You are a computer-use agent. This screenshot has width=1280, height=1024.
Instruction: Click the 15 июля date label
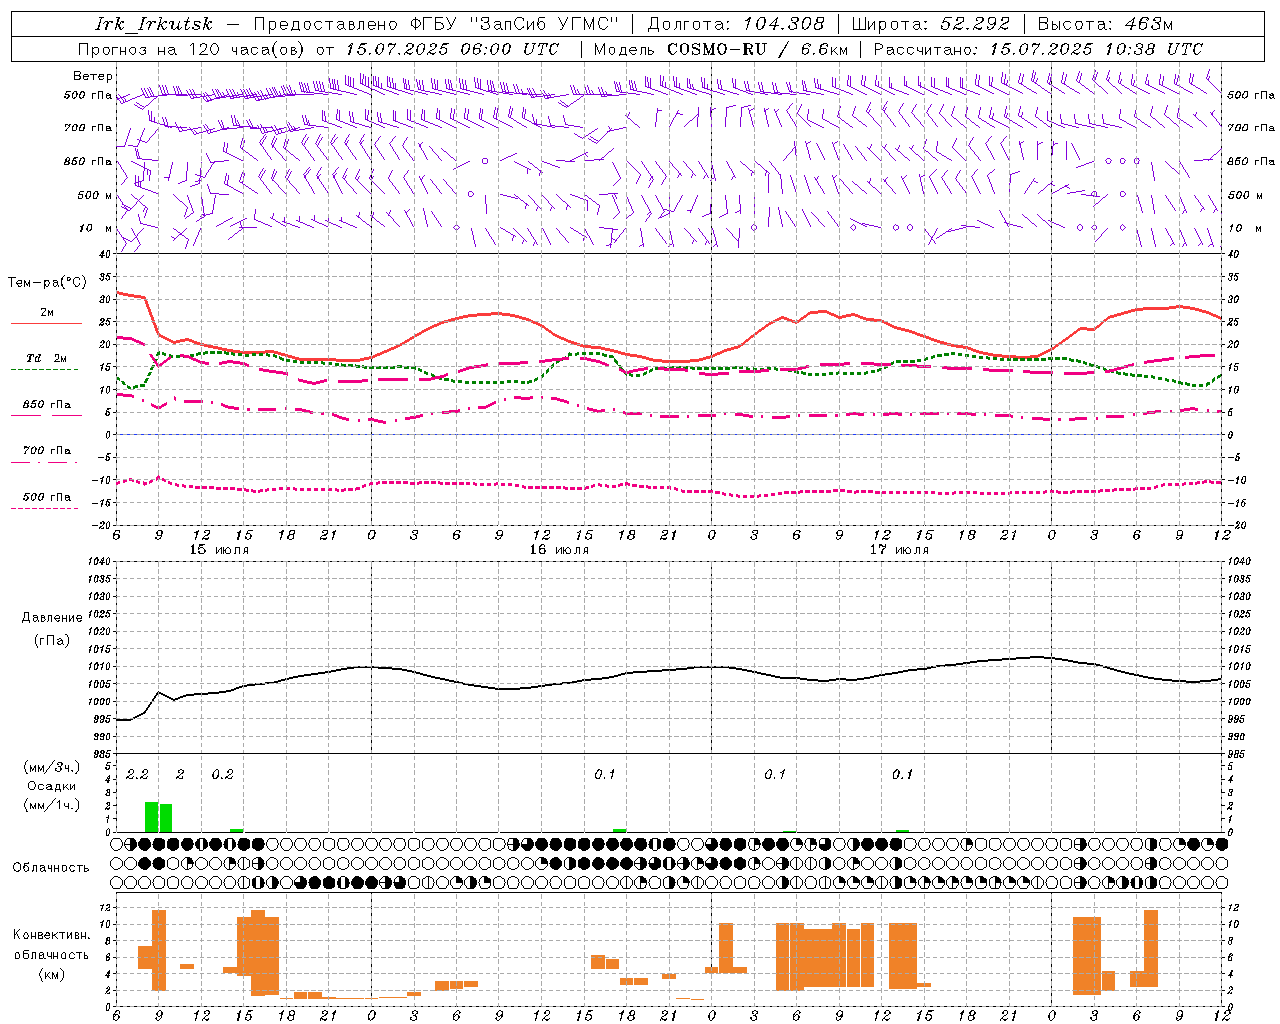(219, 550)
